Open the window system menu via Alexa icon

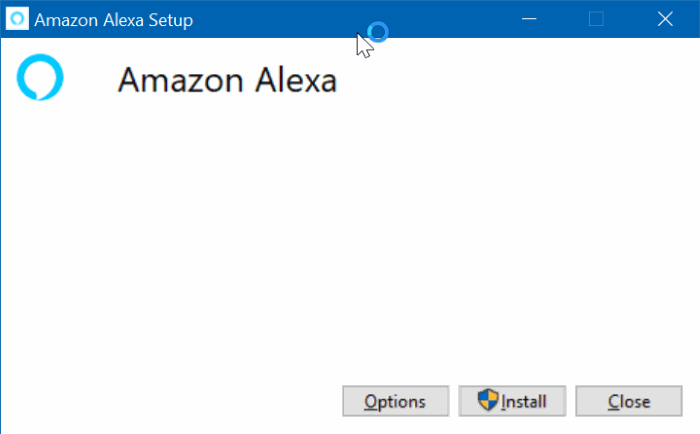18,19
